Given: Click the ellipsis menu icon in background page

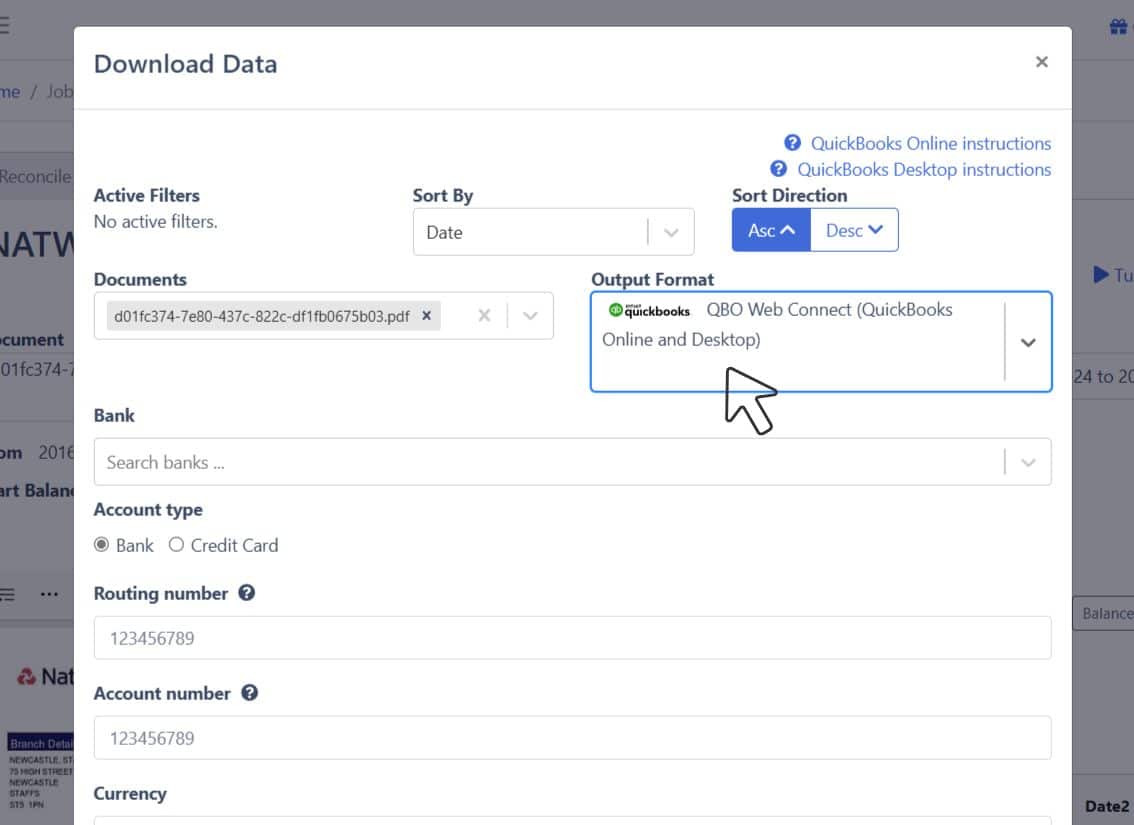Looking at the screenshot, I should (x=49, y=594).
